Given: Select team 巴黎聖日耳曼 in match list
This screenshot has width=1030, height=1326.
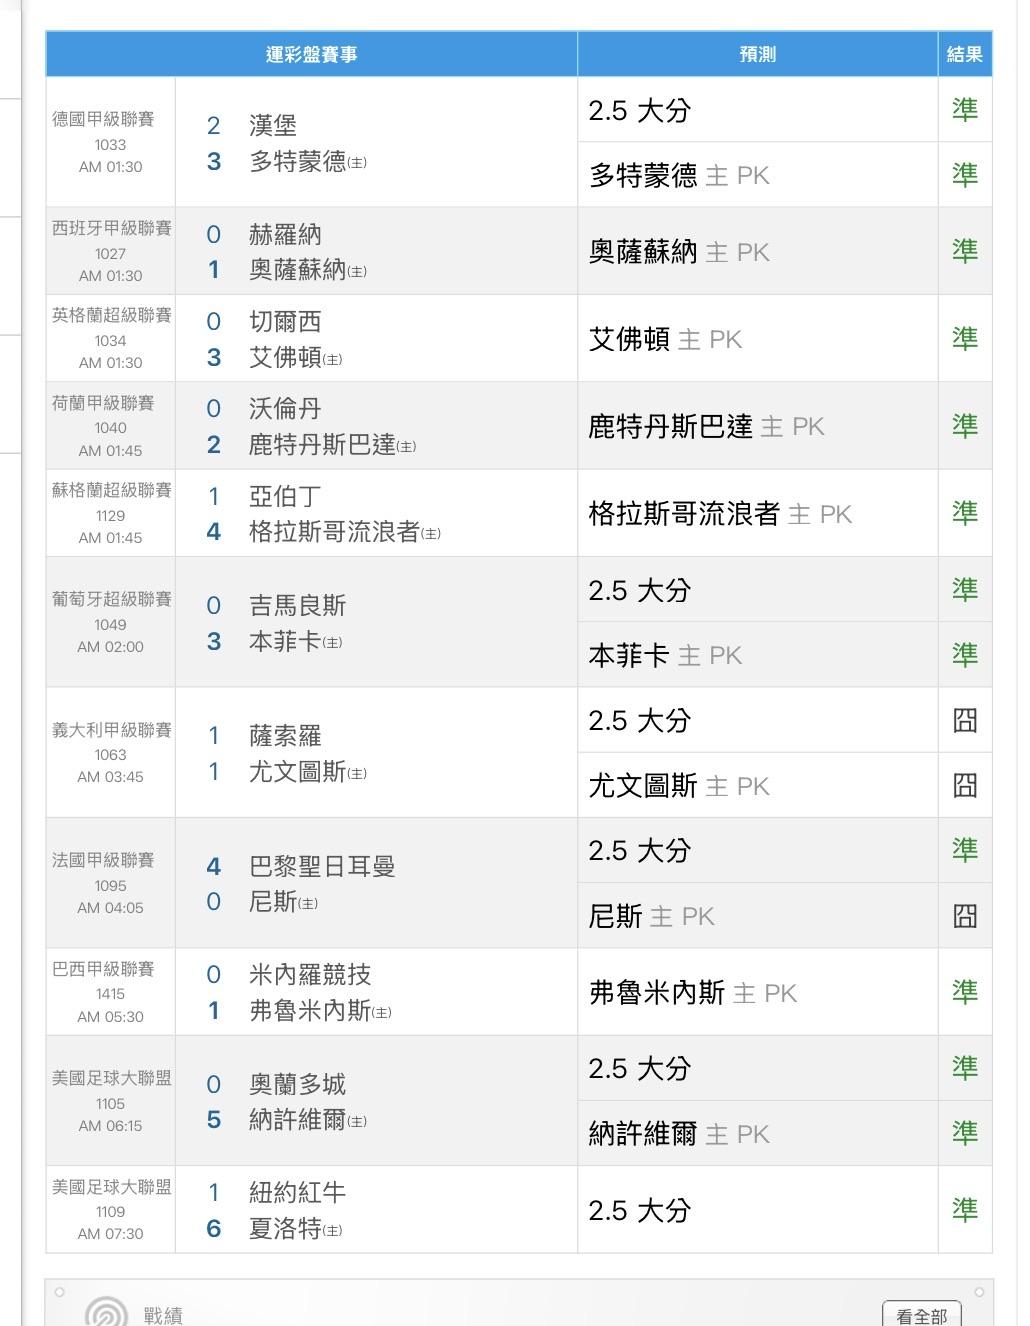Looking at the screenshot, I should (x=322, y=866).
